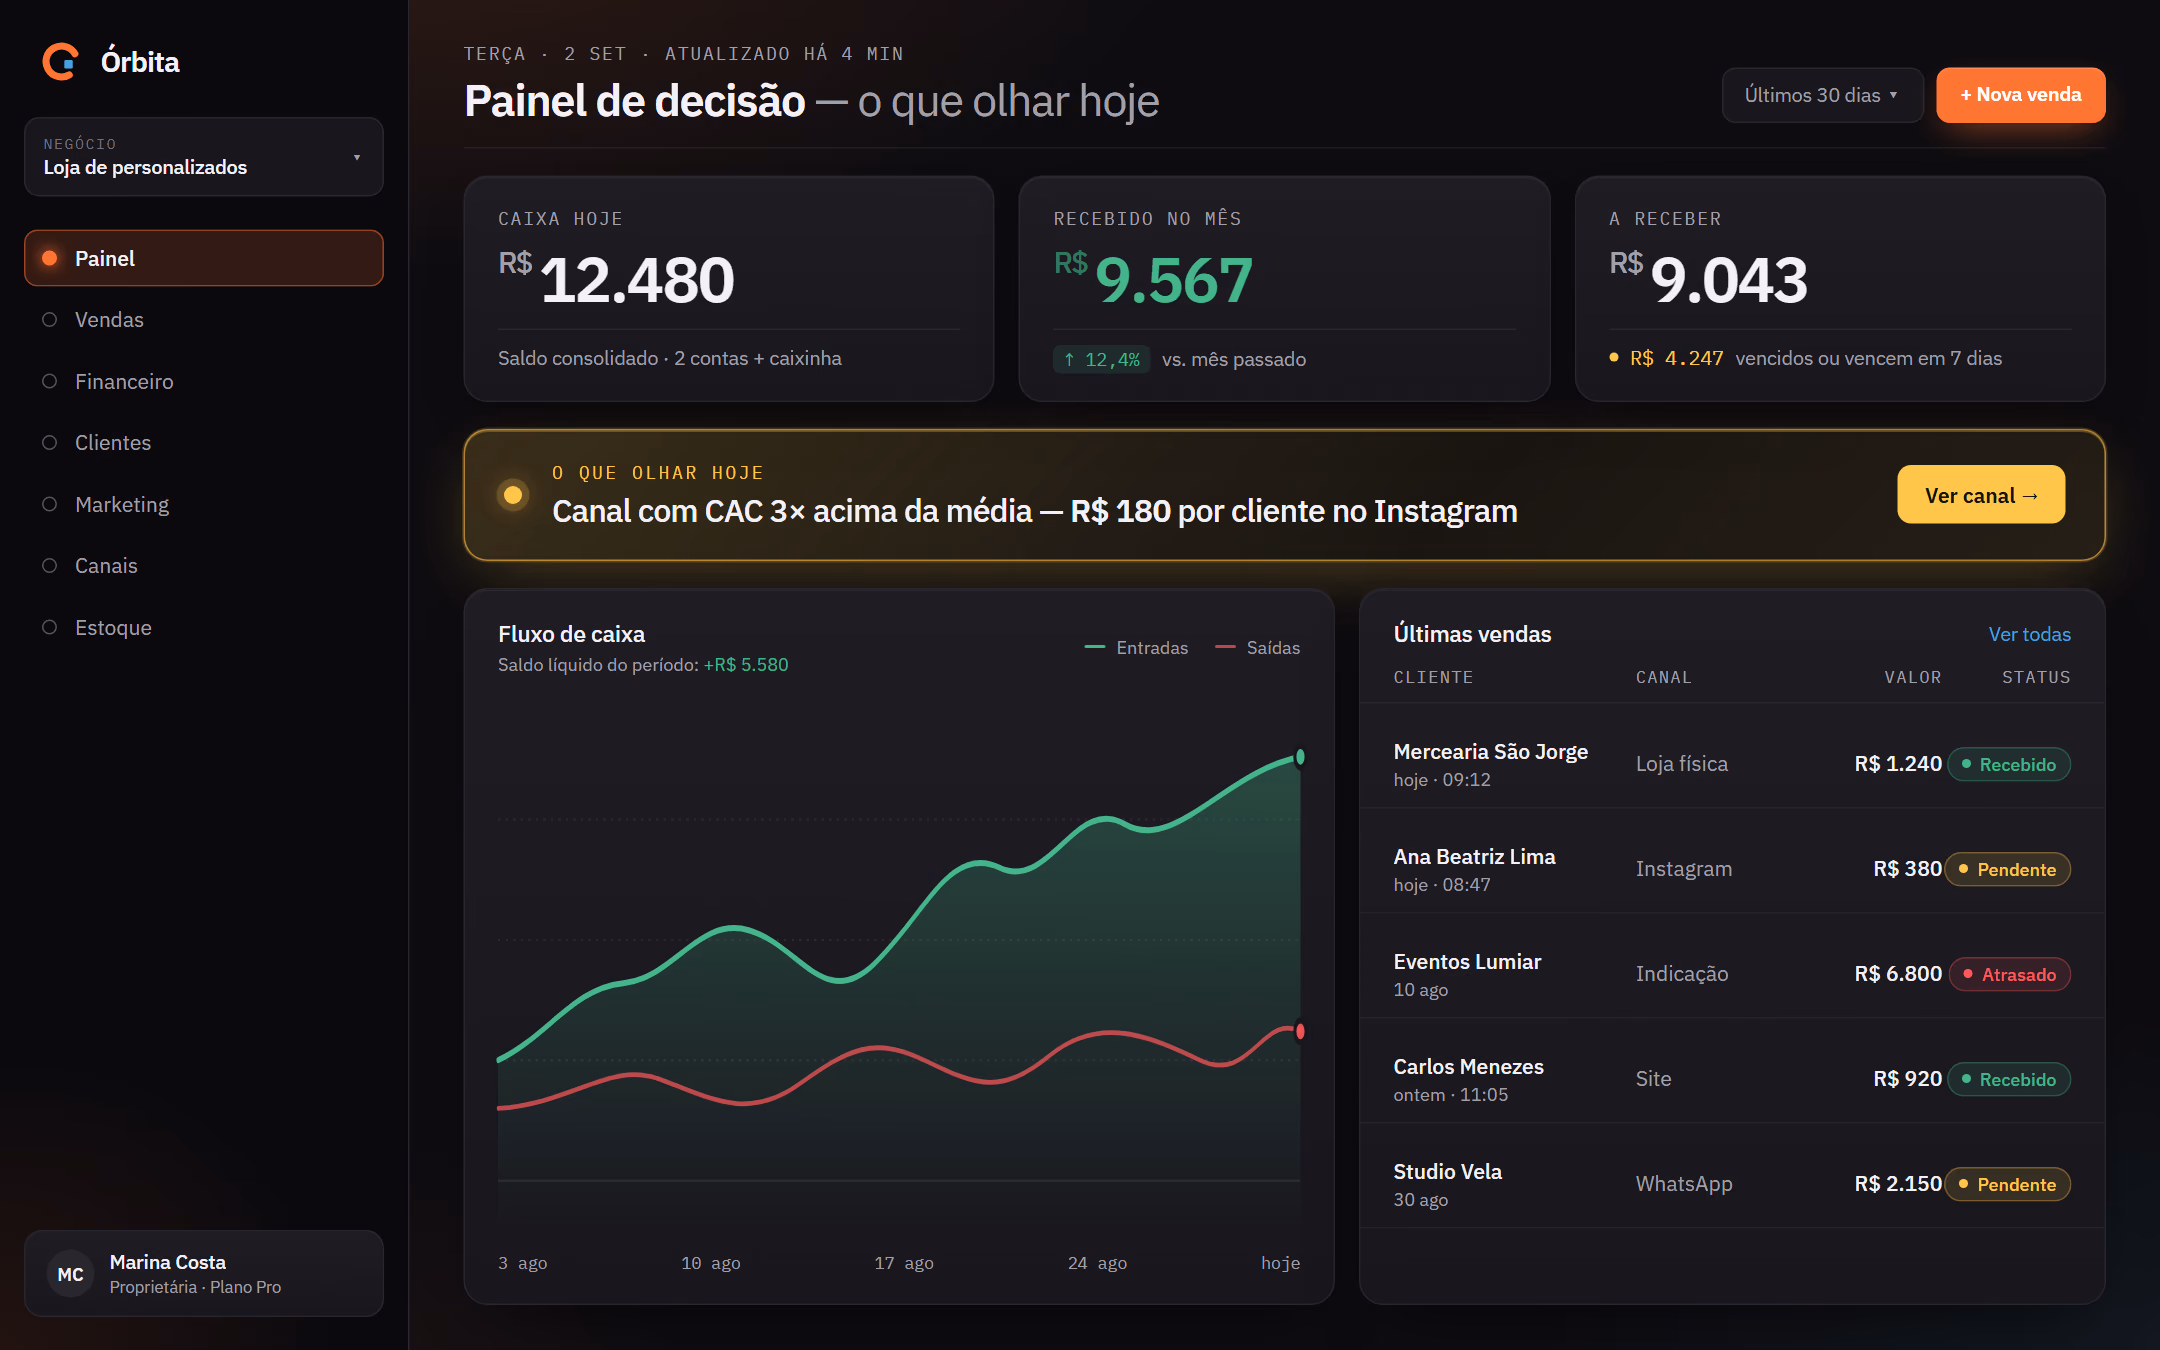Click Pendente badge for Ana Beatriz Lima
This screenshot has width=2160, height=1350.
2008,869
